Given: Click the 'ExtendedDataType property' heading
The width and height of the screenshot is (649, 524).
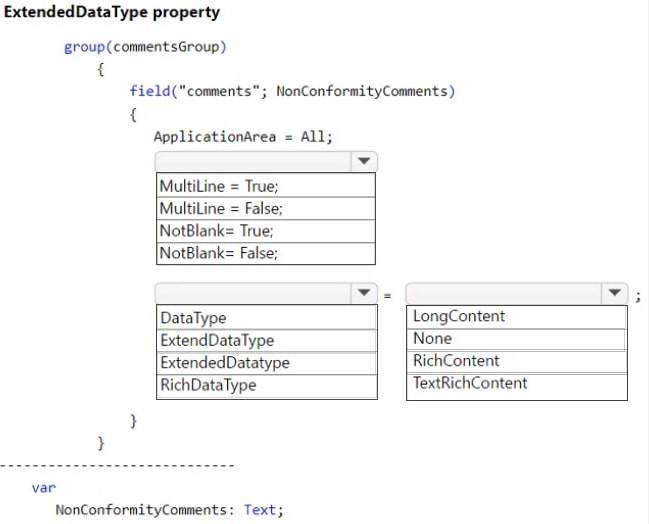Looking at the screenshot, I should [x=112, y=13].
